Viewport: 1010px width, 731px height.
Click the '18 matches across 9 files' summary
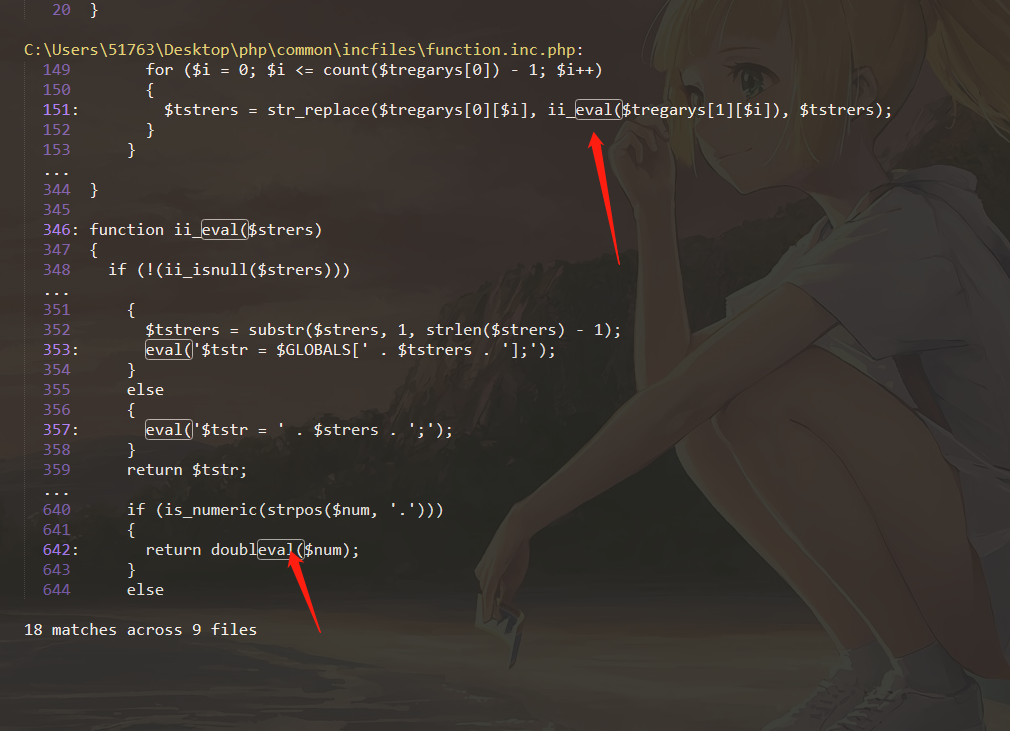140,629
